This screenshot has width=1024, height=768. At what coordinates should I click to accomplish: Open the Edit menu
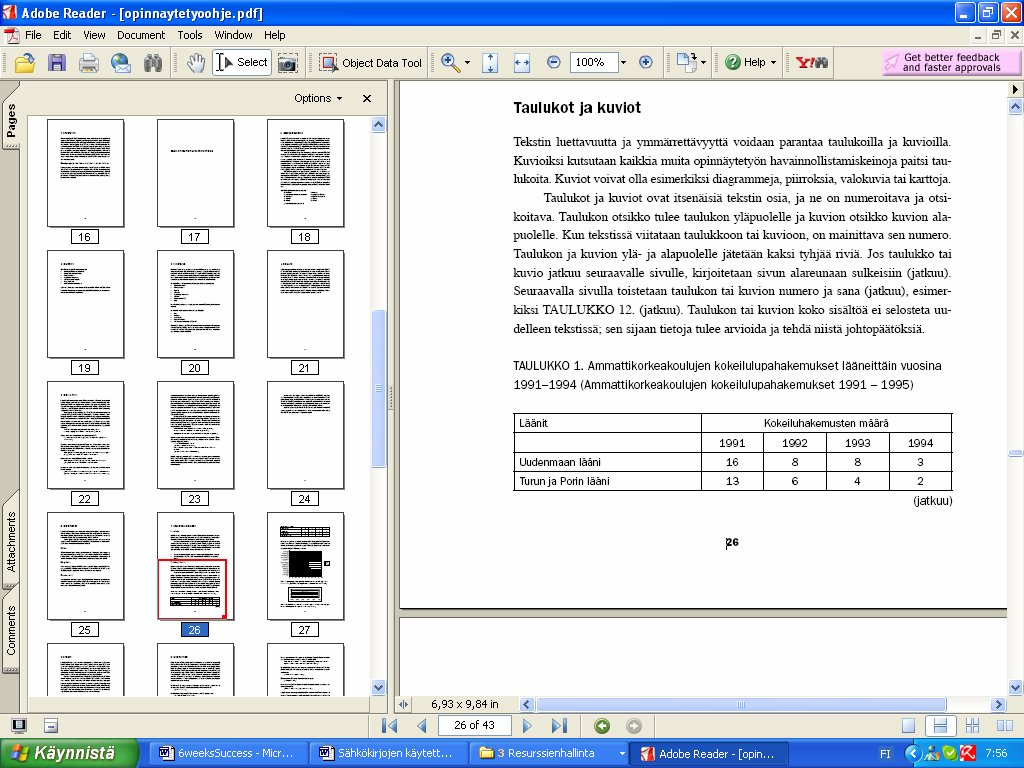tap(62, 35)
